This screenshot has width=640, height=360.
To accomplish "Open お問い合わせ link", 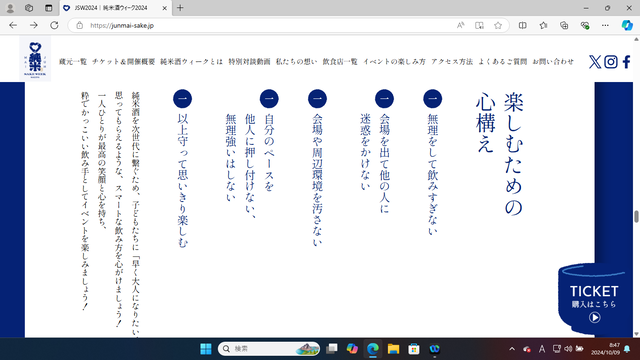I will (553, 62).
